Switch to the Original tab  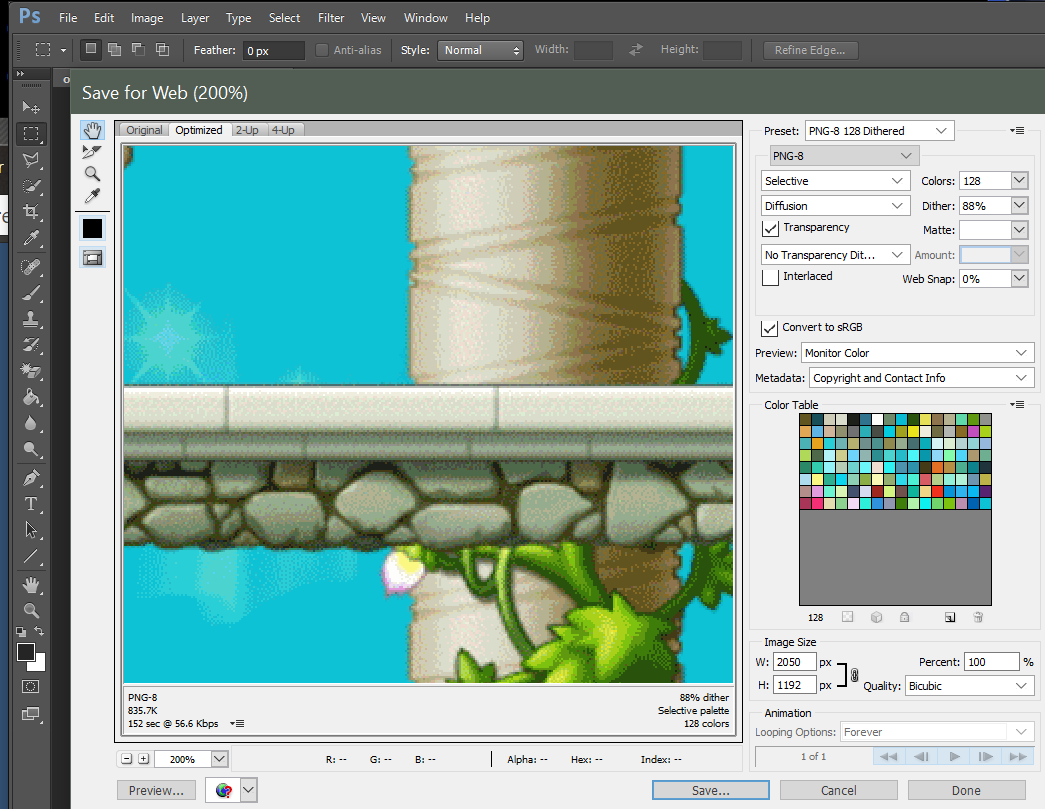[x=144, y=130]
